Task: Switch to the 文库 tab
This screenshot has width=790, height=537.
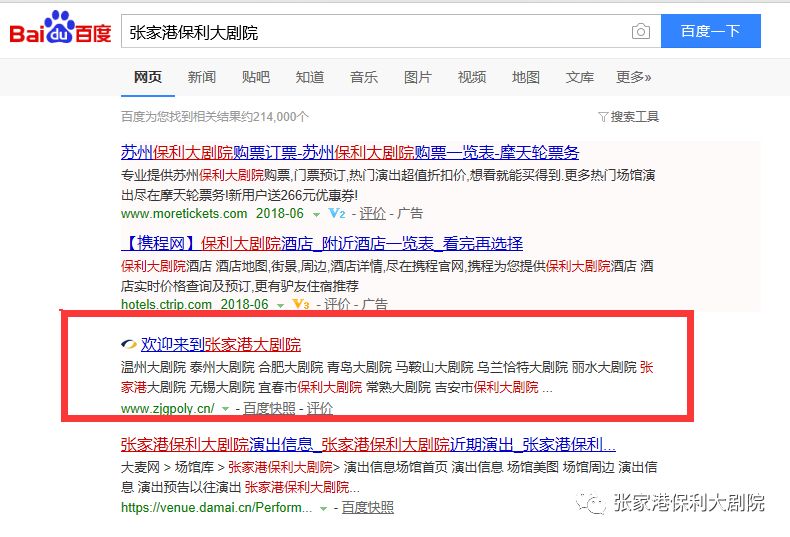Action: (579, 77)
